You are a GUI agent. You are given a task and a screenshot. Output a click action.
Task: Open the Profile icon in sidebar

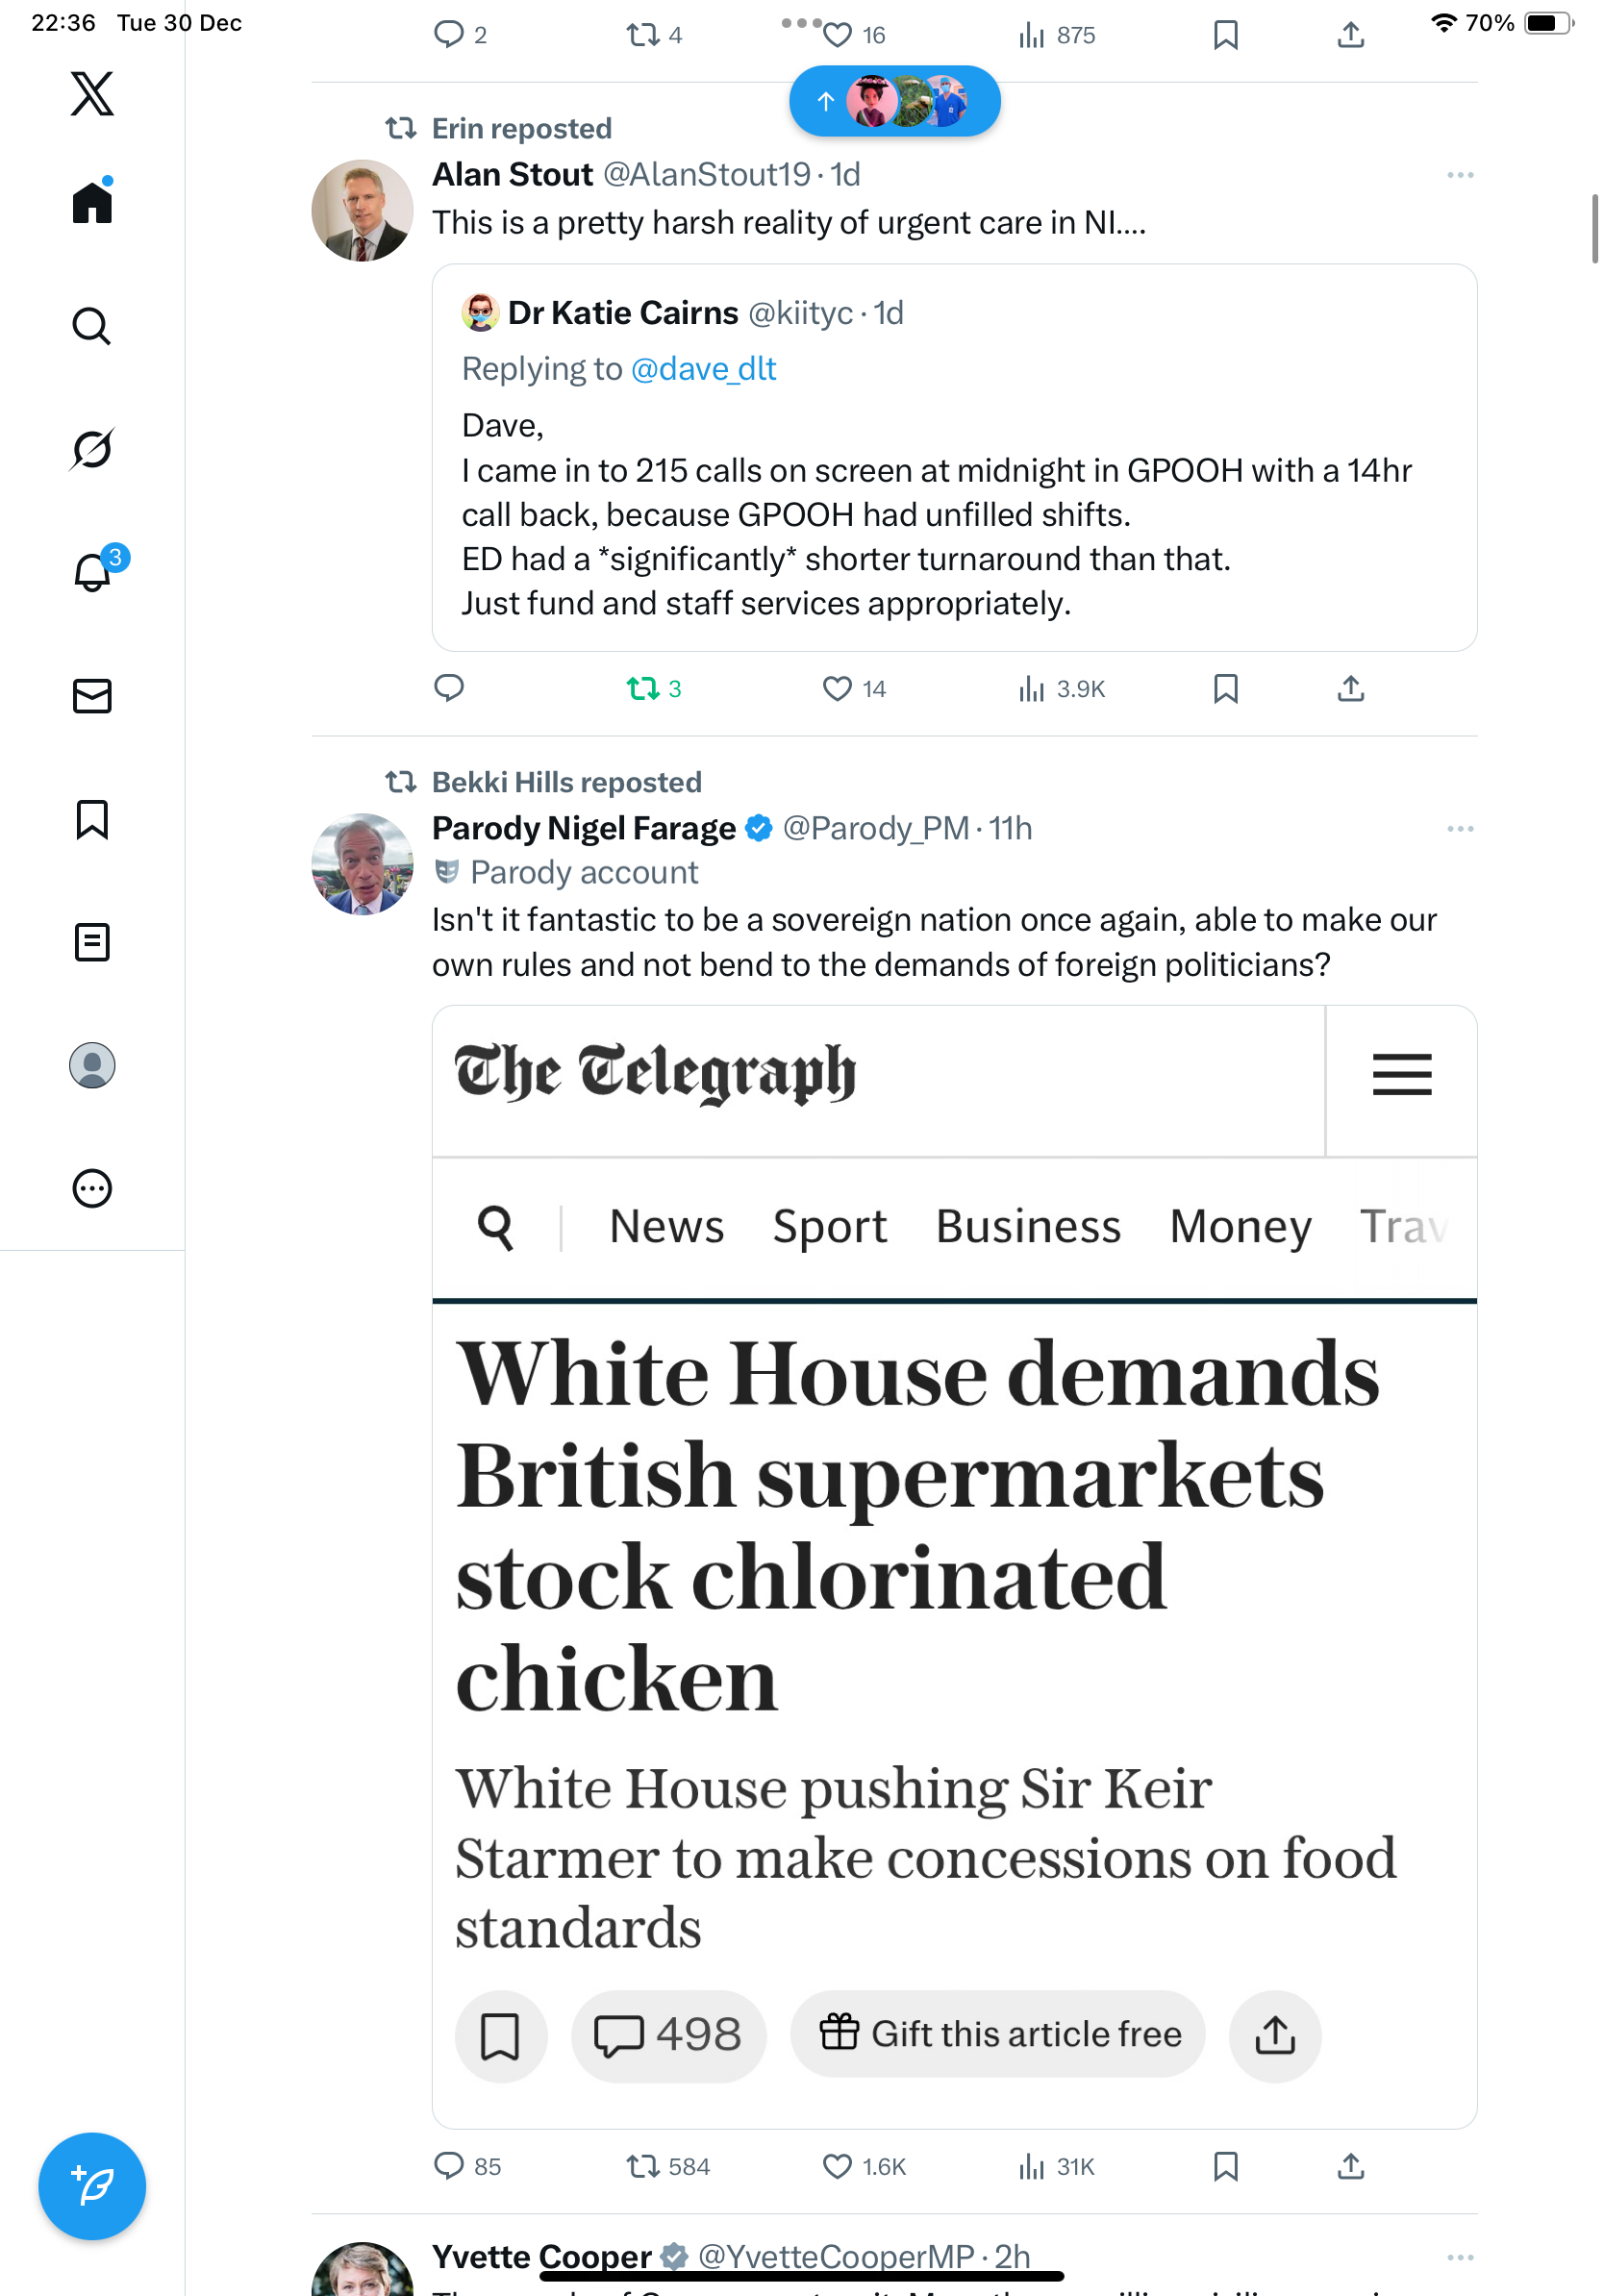[x=92, y=1065]
